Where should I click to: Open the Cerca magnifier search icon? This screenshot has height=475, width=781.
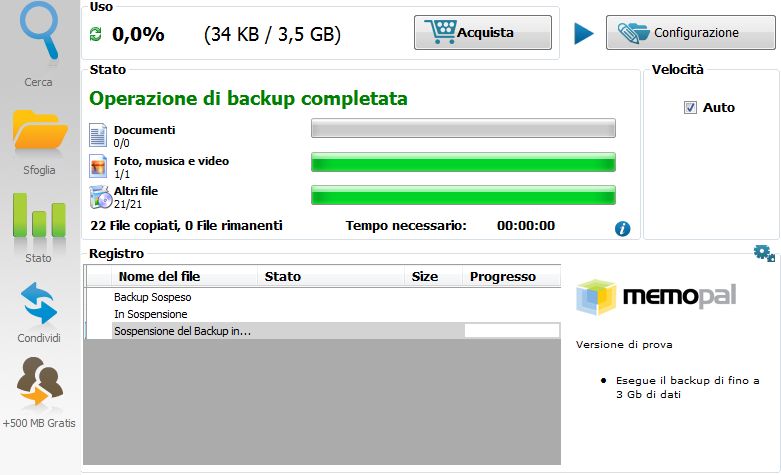(39, 34)
